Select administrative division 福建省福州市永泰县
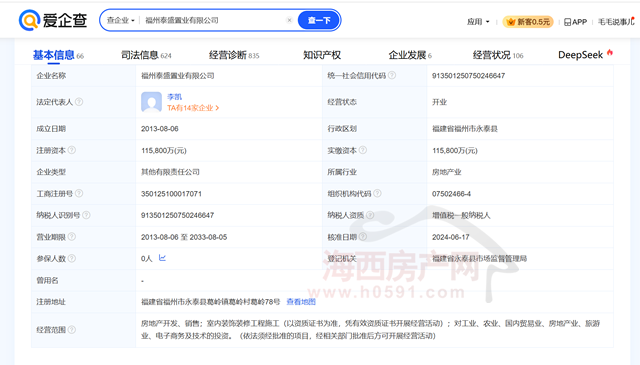Image resolution: width=640 pixels, height=365 pixels. 465,129
